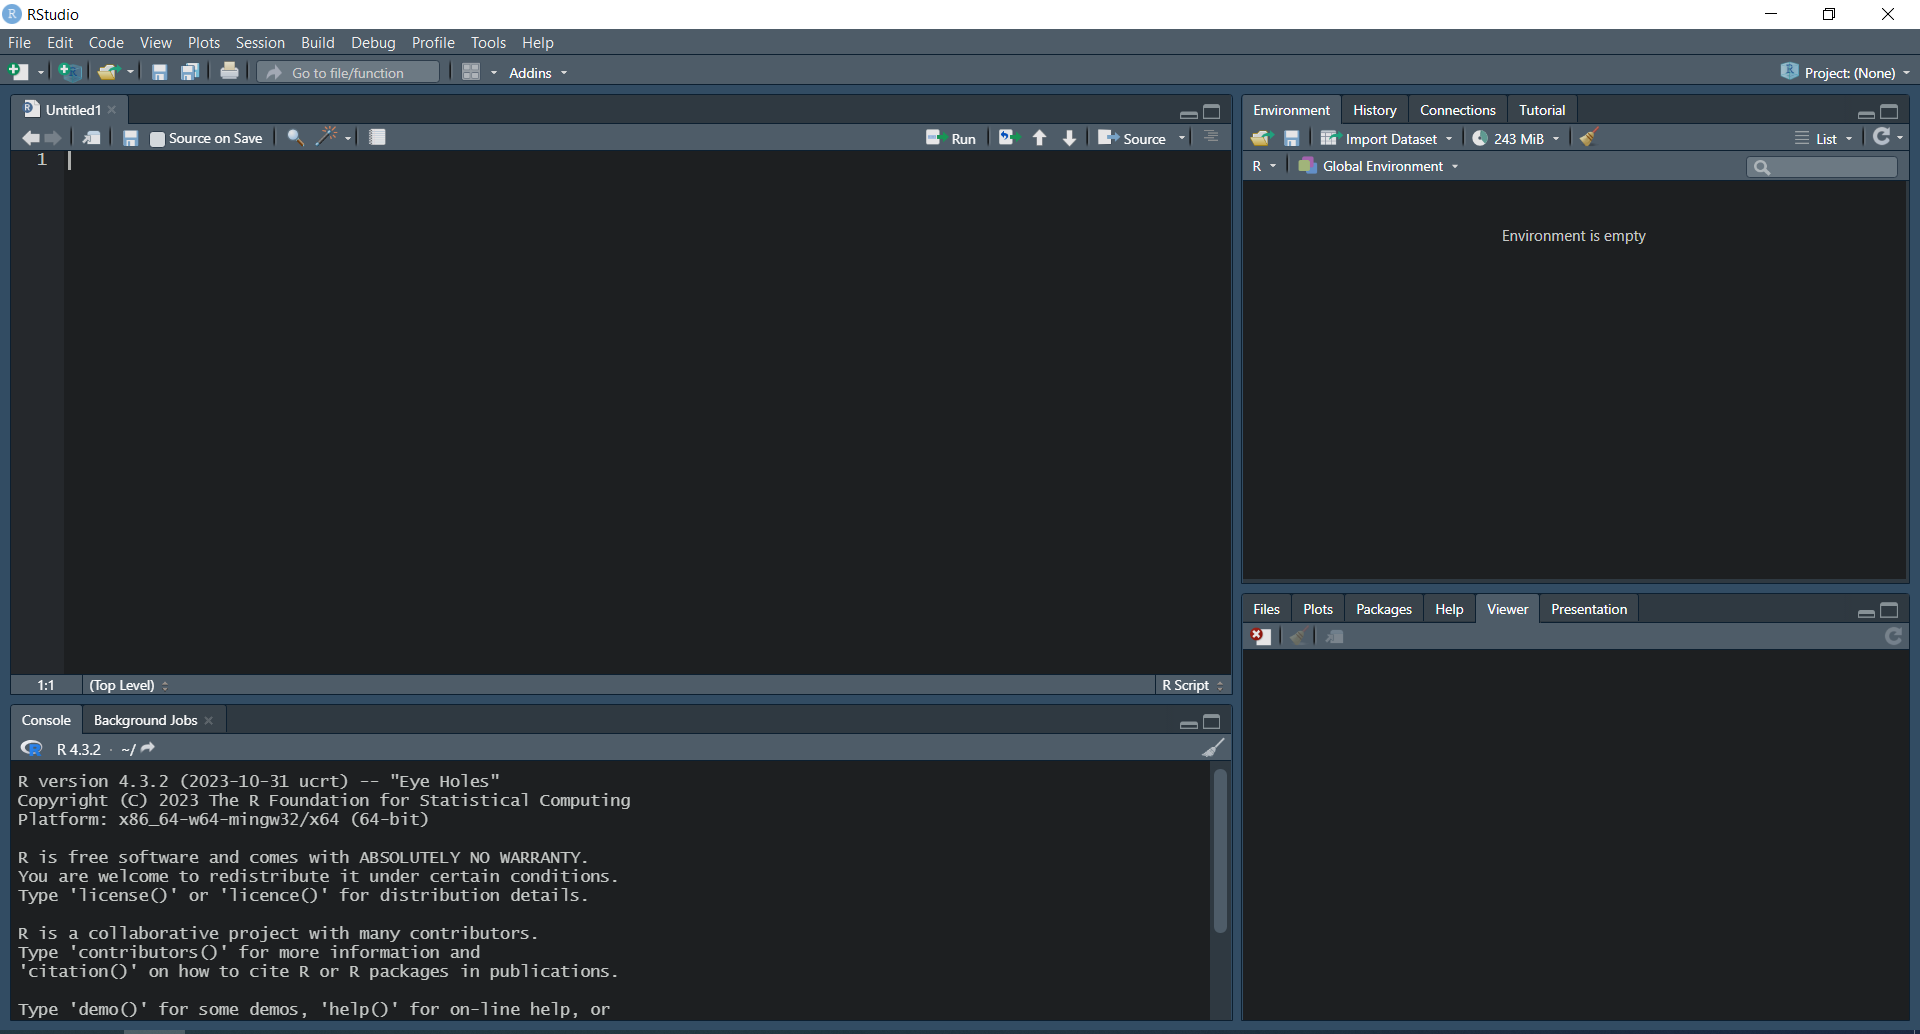Open (Top Level) scope selector

point(129,685)
